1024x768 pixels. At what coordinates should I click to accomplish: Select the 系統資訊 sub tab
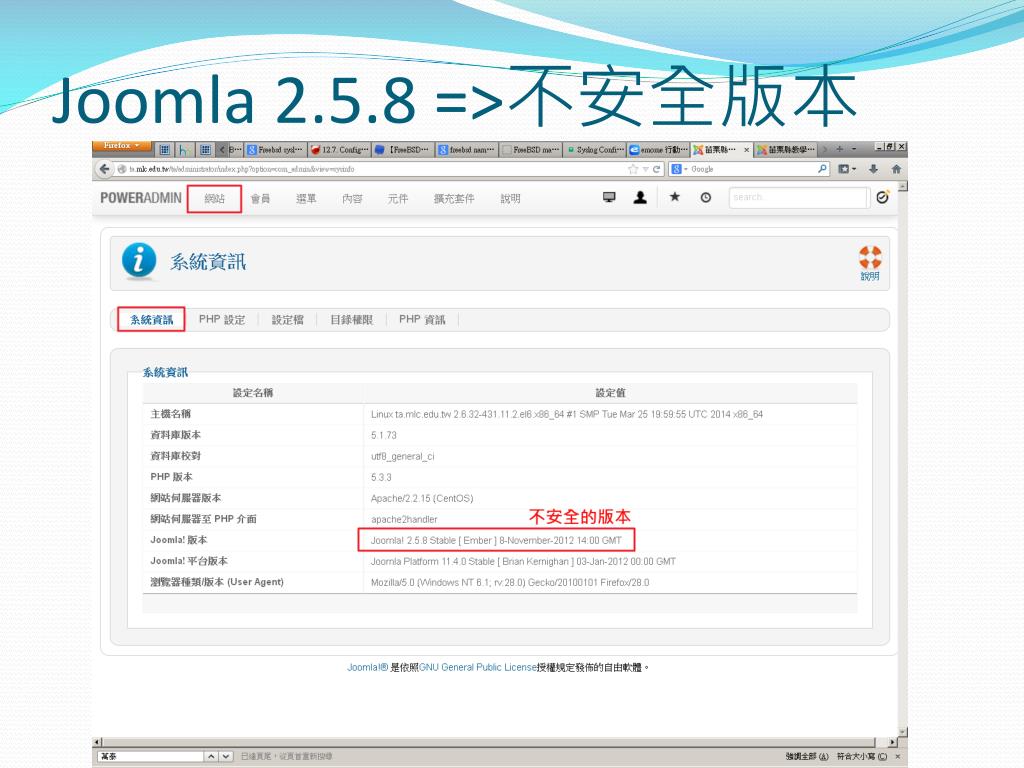click(x=152, y=319)
